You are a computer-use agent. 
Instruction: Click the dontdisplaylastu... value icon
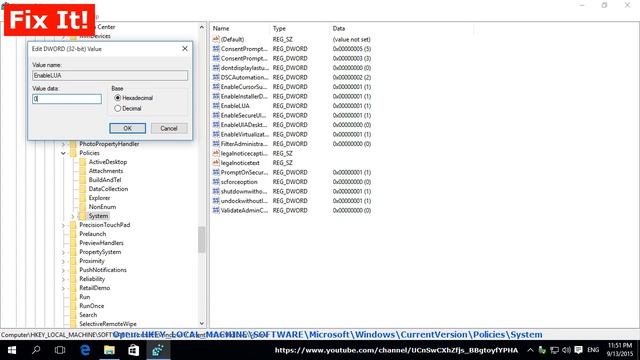(216, 68)
